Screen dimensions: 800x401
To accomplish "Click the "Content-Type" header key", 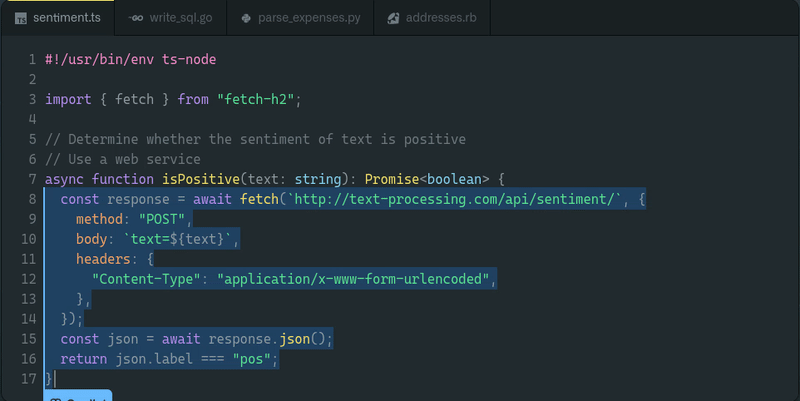I will pyautogui.click(x=146, y=279).
